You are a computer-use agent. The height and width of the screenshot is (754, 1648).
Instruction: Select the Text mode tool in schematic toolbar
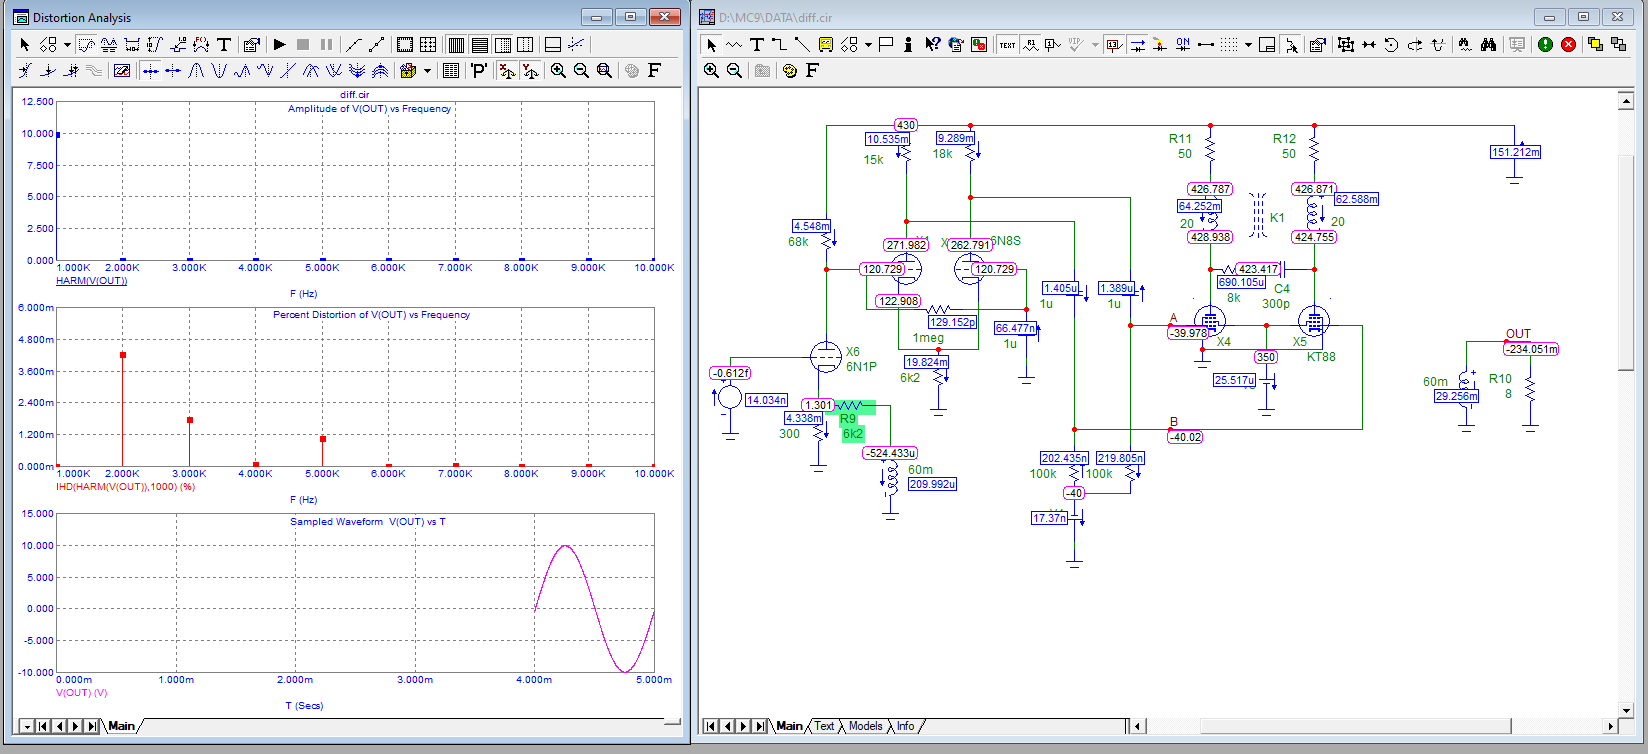[757, 44]
